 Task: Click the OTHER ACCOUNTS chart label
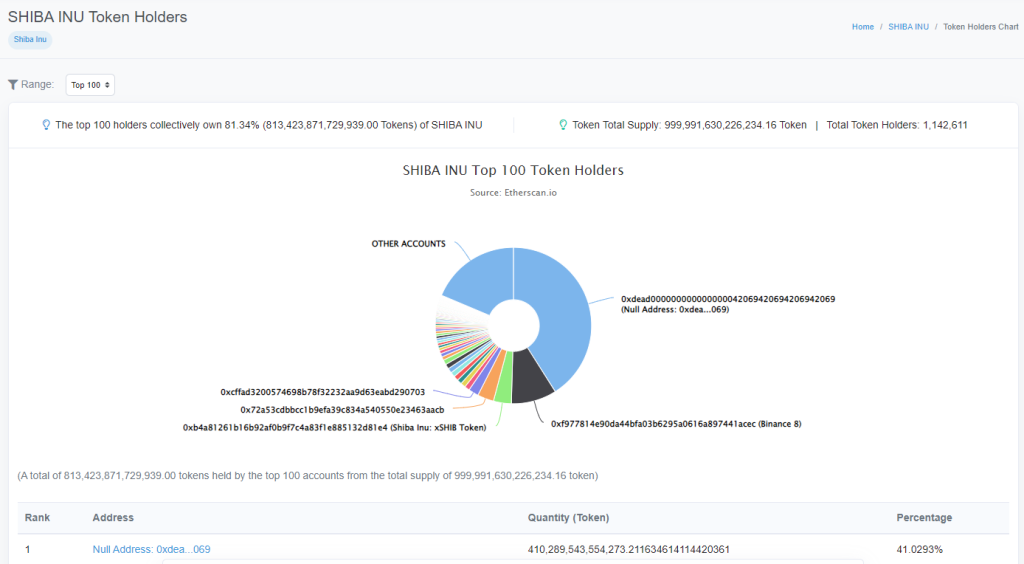point(409,243)
